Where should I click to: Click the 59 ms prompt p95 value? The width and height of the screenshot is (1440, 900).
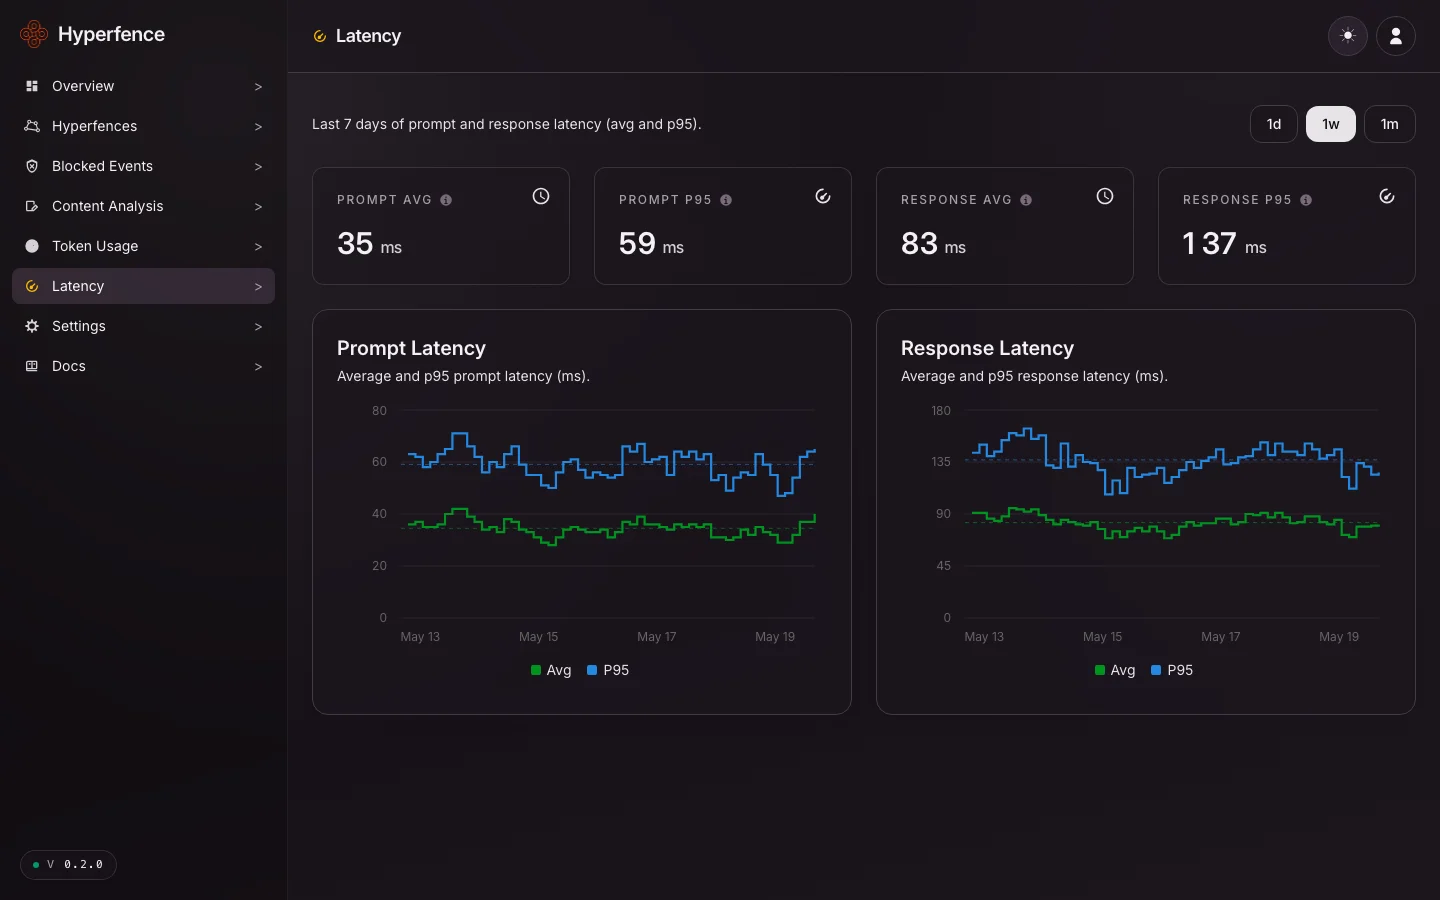(651, 244)
